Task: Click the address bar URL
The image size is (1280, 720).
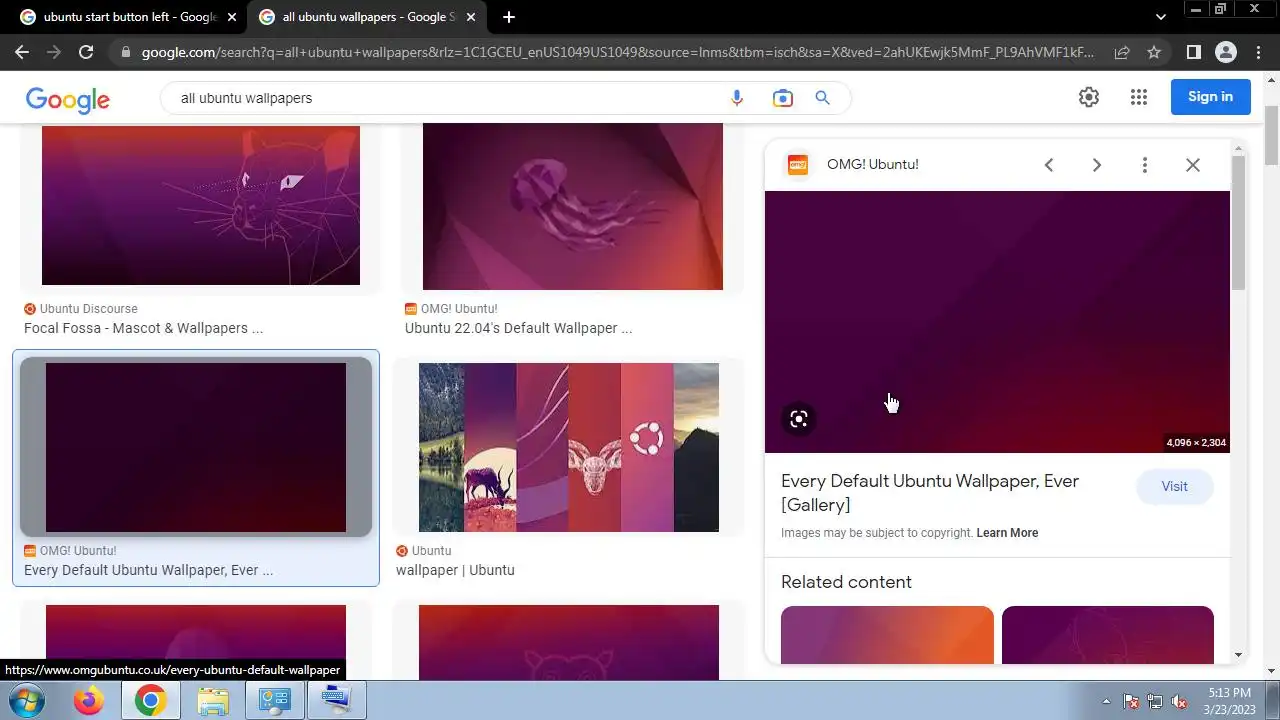Action: pos(618,52)
